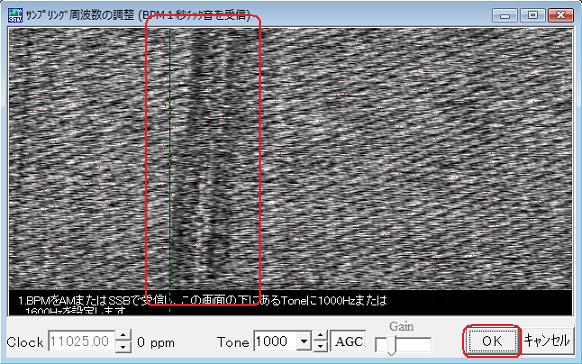The height and width of the screenshot is (364, 582).
Task: Click inside the Tone field showing 1000
Action: (x=275, y=341)
